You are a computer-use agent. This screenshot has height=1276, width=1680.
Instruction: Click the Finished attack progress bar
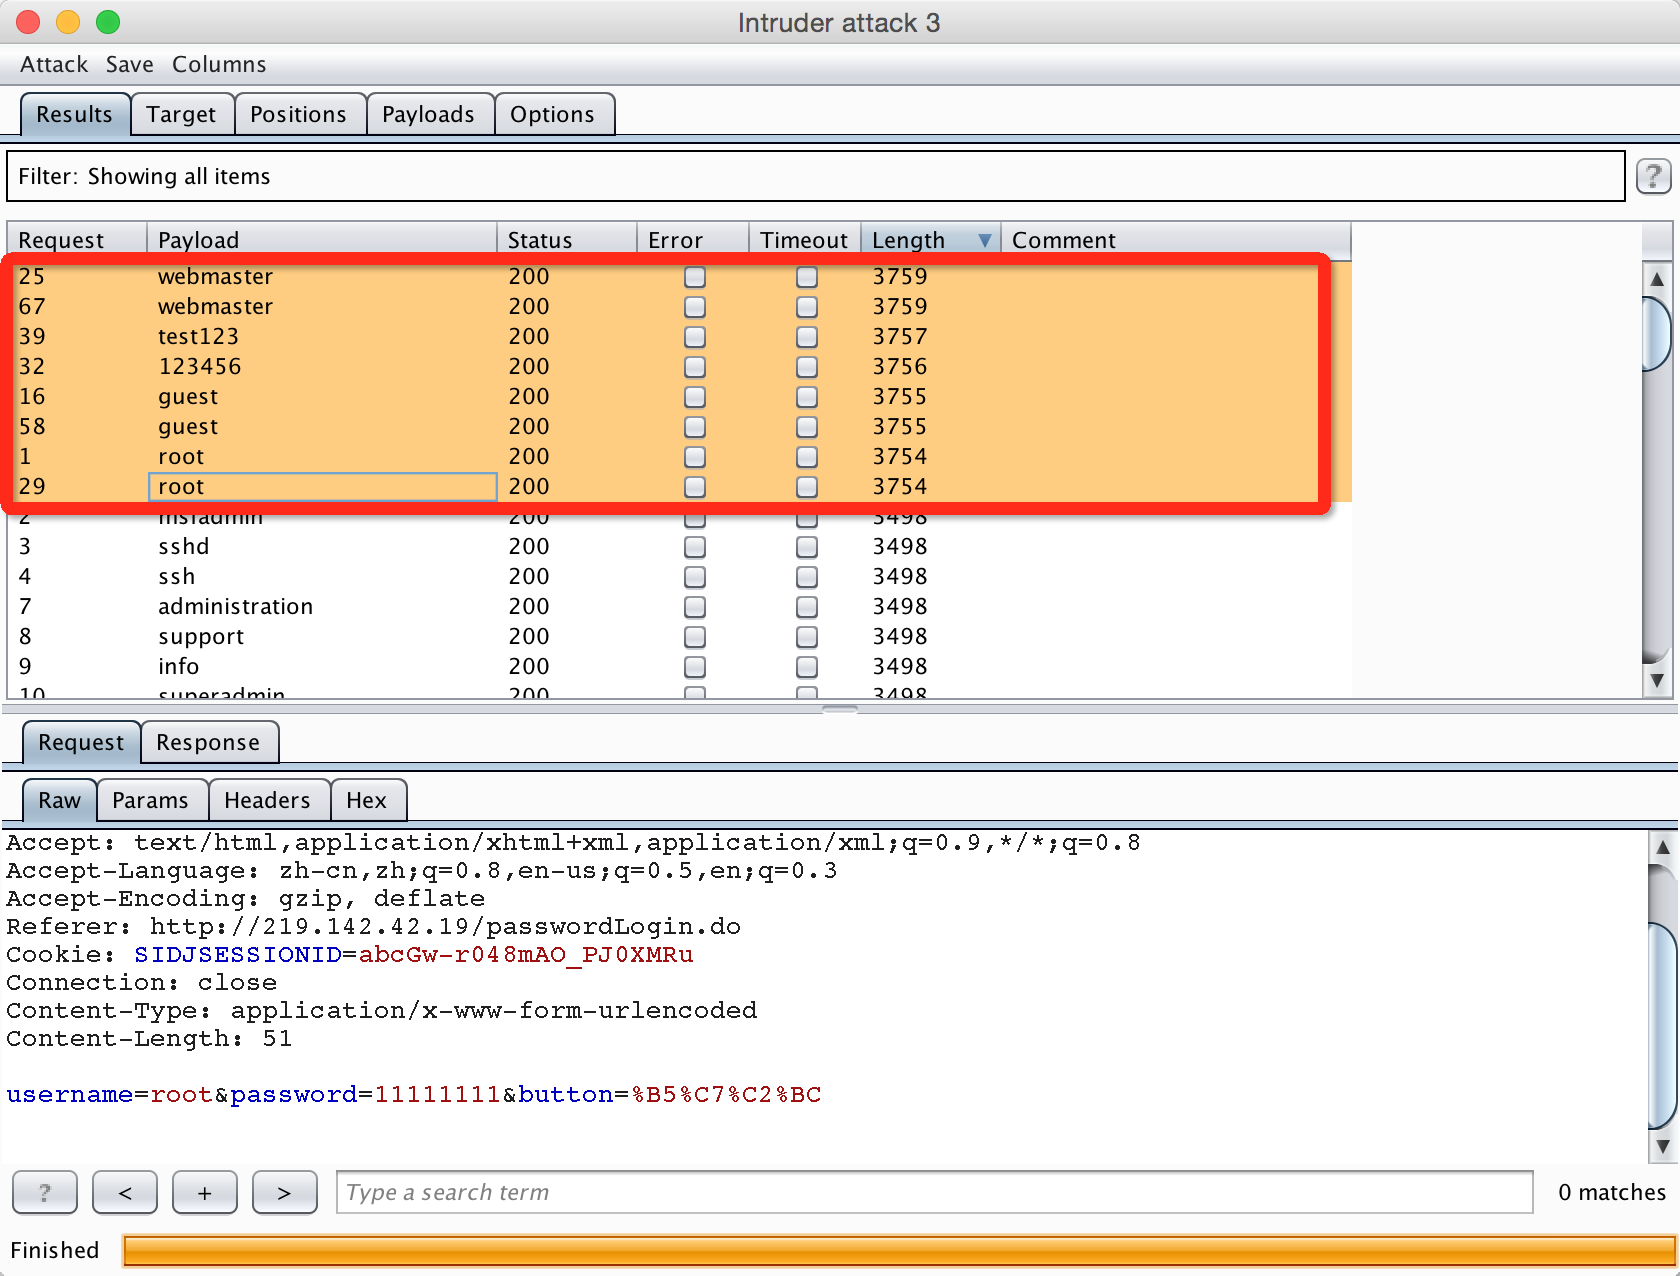[x=898, y=1250]
